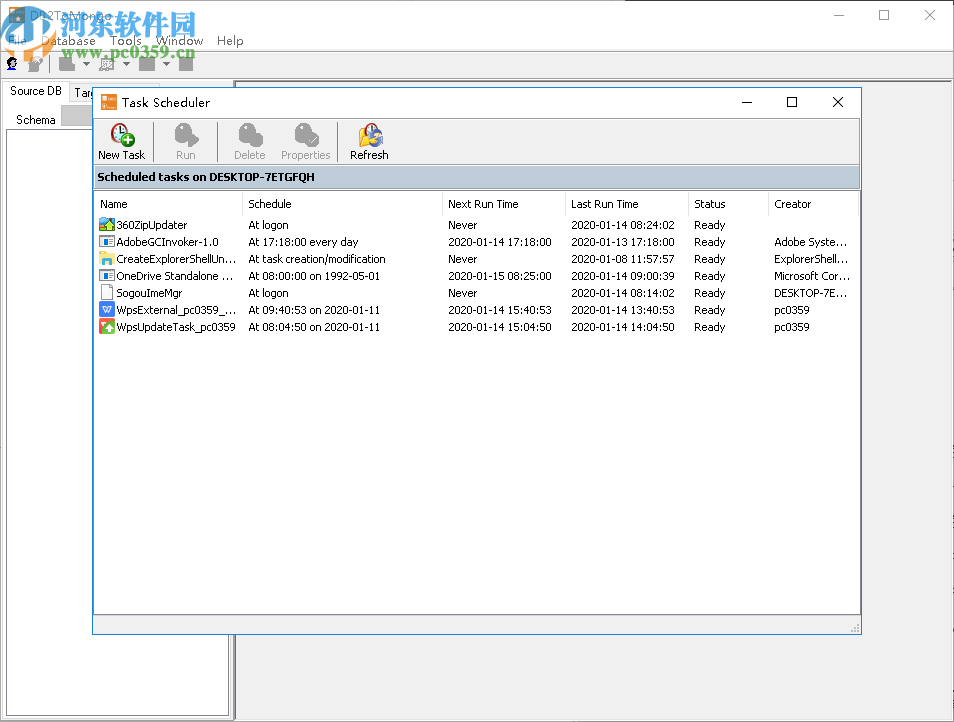Click the Last Run Time column header
Viewport: 954px width, 722px height.
pos(604,204)
